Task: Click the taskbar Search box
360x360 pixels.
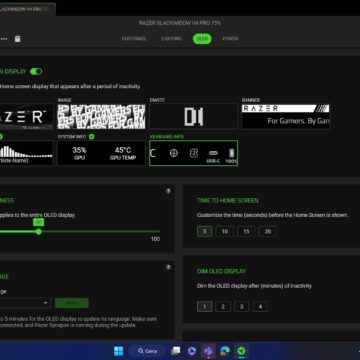Action: (x=147, y=351)
